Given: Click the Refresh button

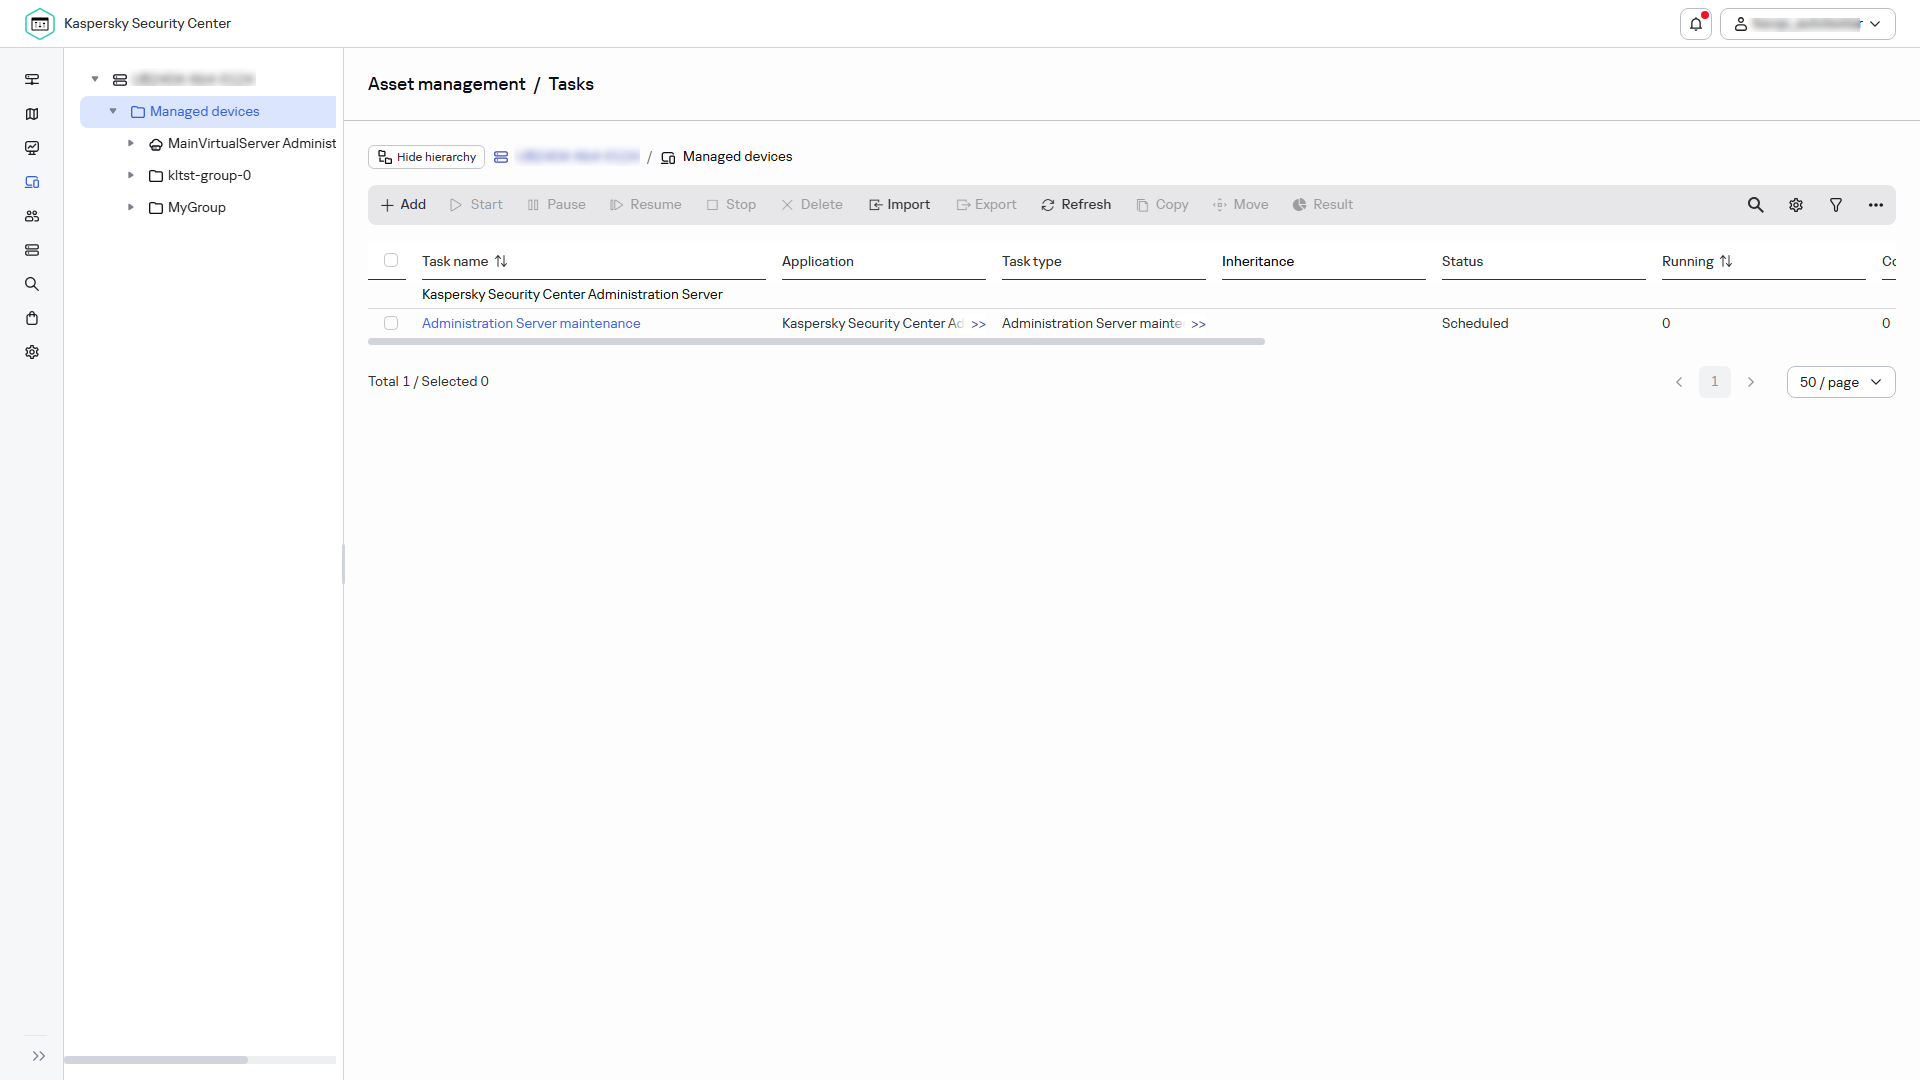Looking at the screenshot, I should (1076, 204).
